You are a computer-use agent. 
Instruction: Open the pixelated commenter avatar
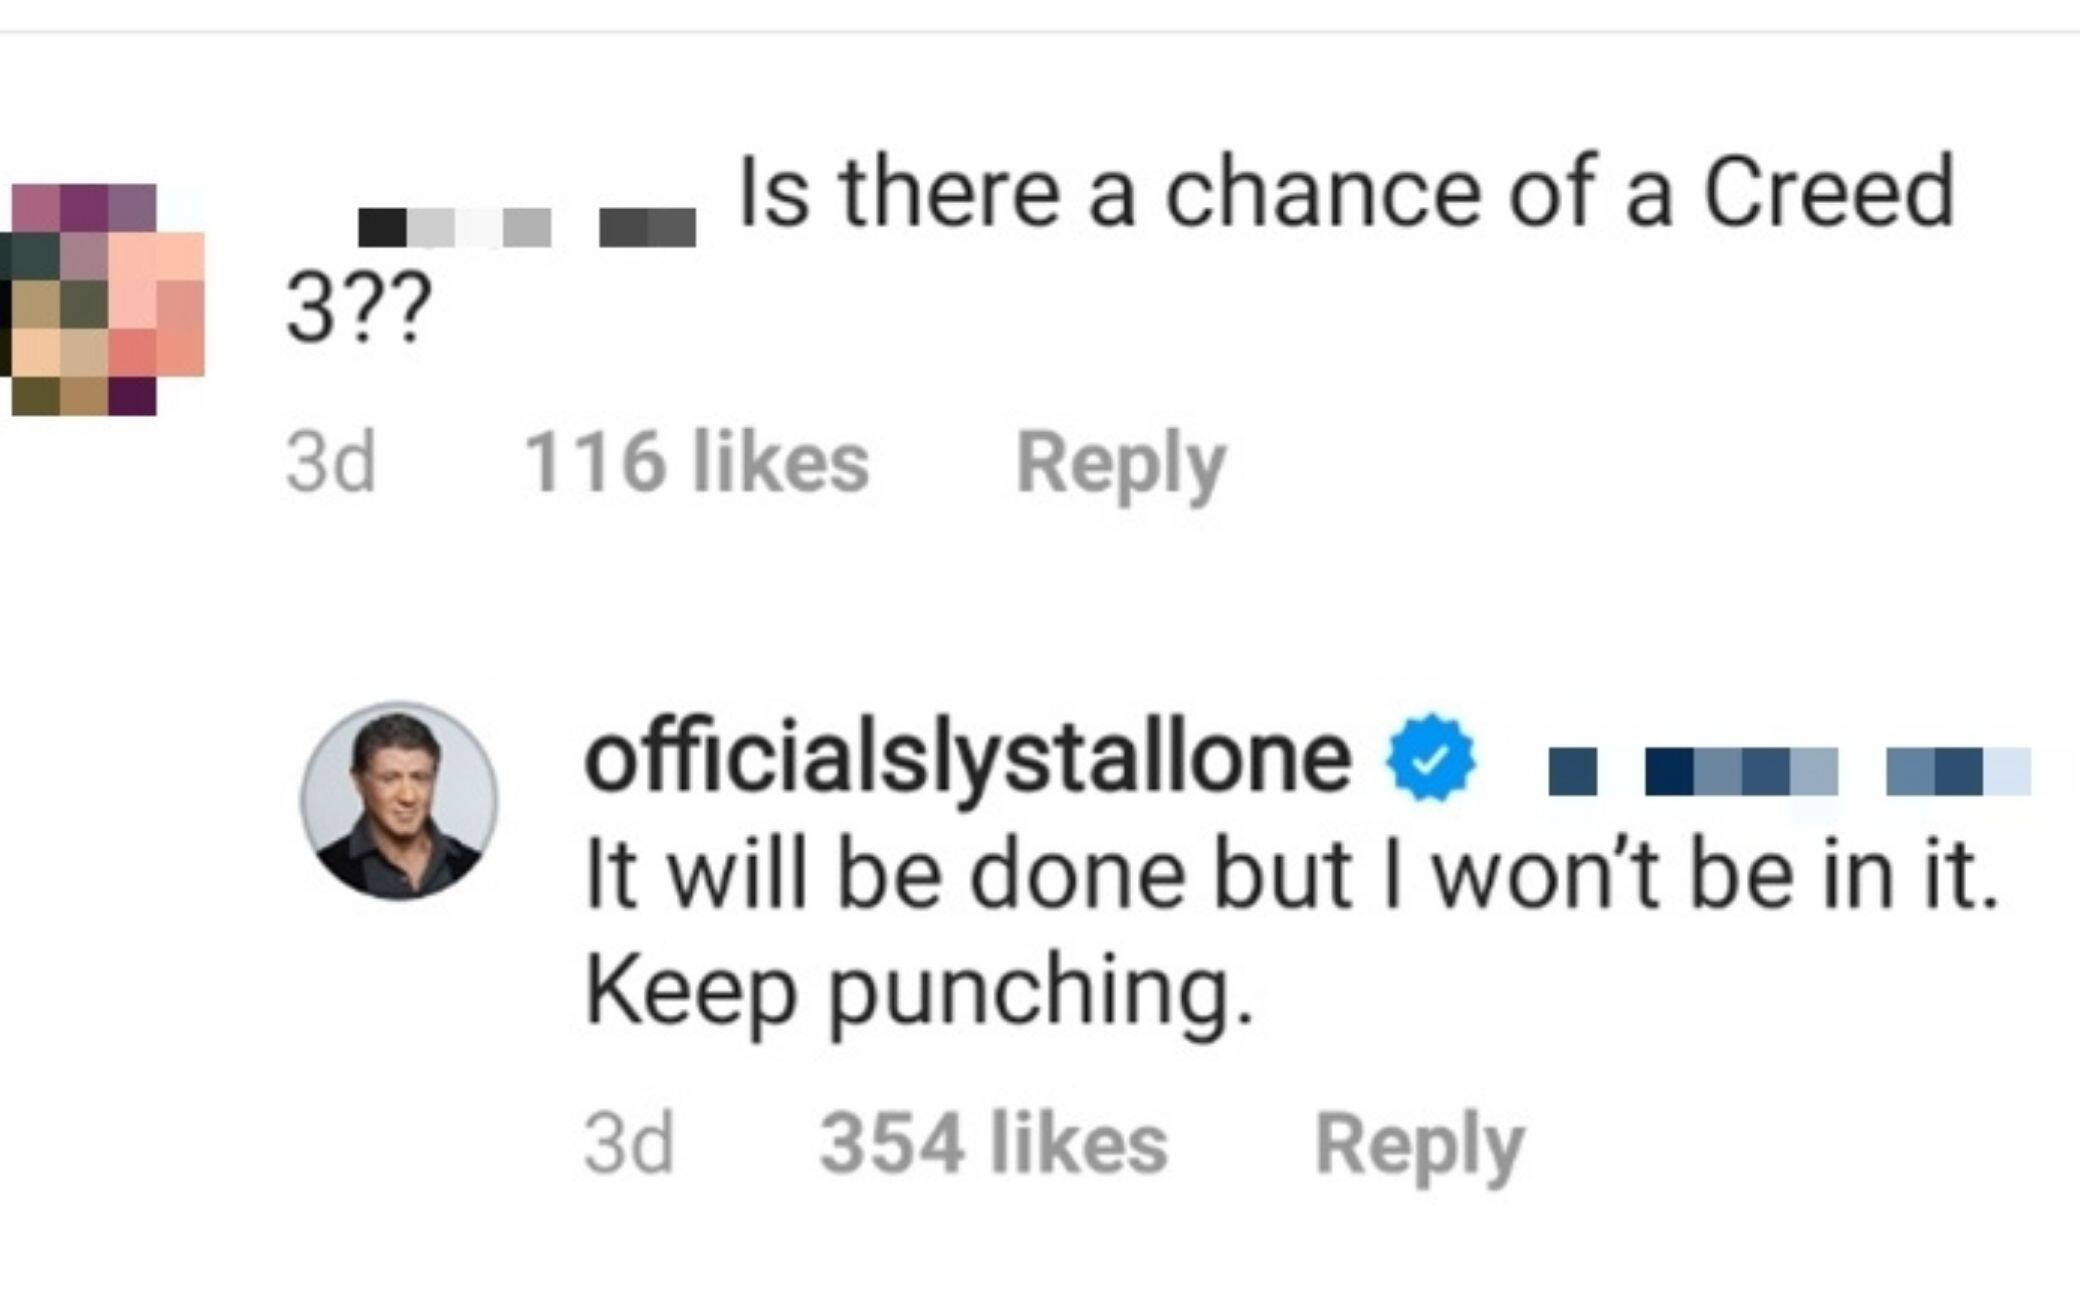(x=105, y=299)
